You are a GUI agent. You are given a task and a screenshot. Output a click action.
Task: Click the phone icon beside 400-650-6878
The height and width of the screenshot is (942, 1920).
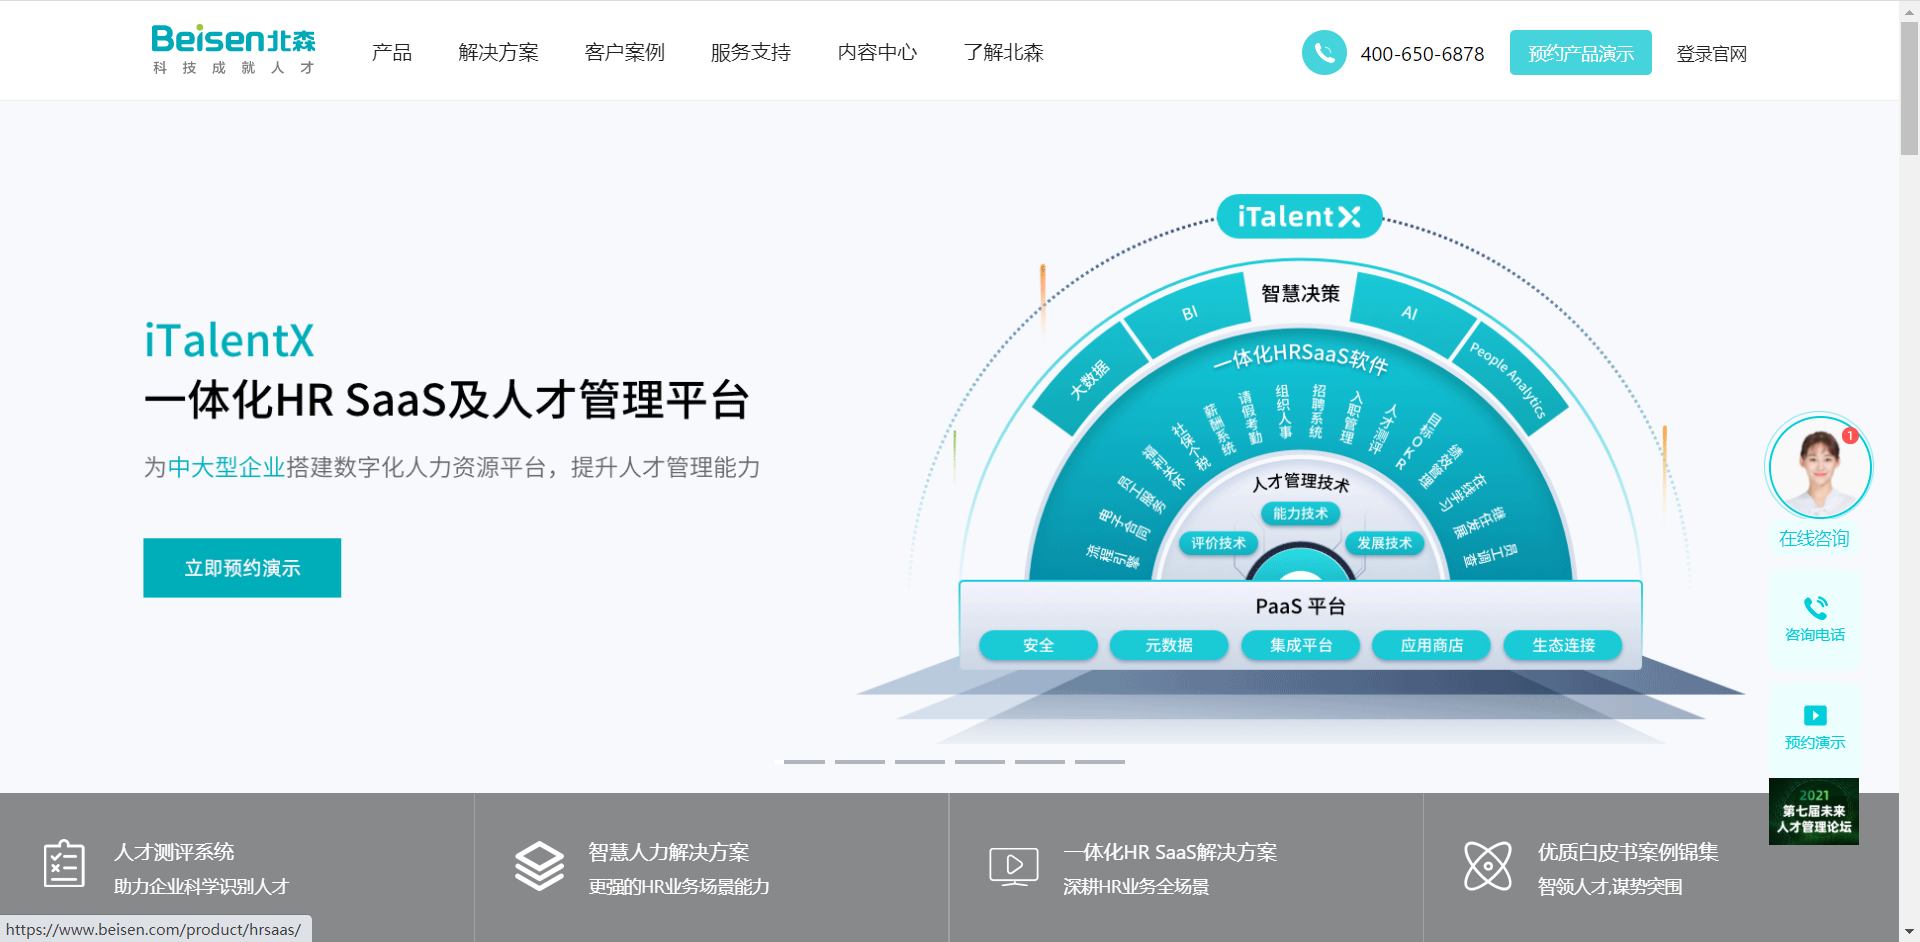1324,53
